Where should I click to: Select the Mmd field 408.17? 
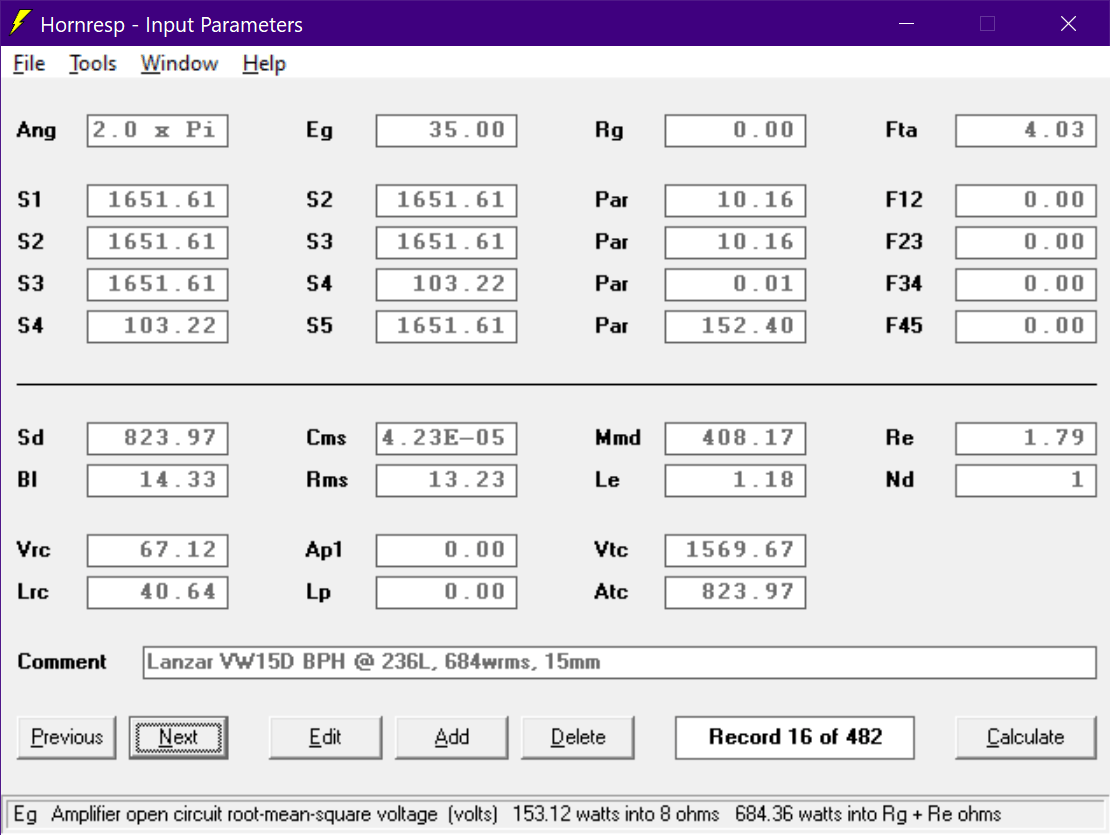[735, 439]
